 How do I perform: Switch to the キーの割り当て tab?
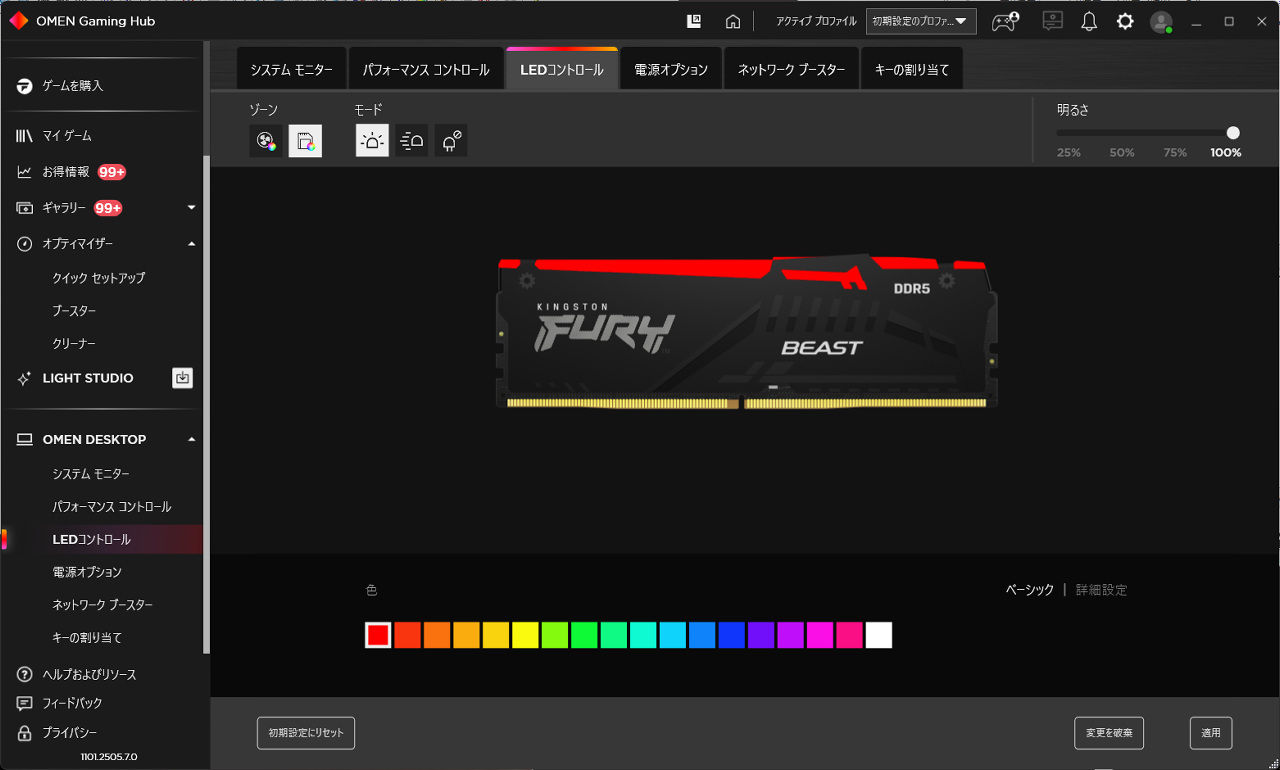pos(912,68)
